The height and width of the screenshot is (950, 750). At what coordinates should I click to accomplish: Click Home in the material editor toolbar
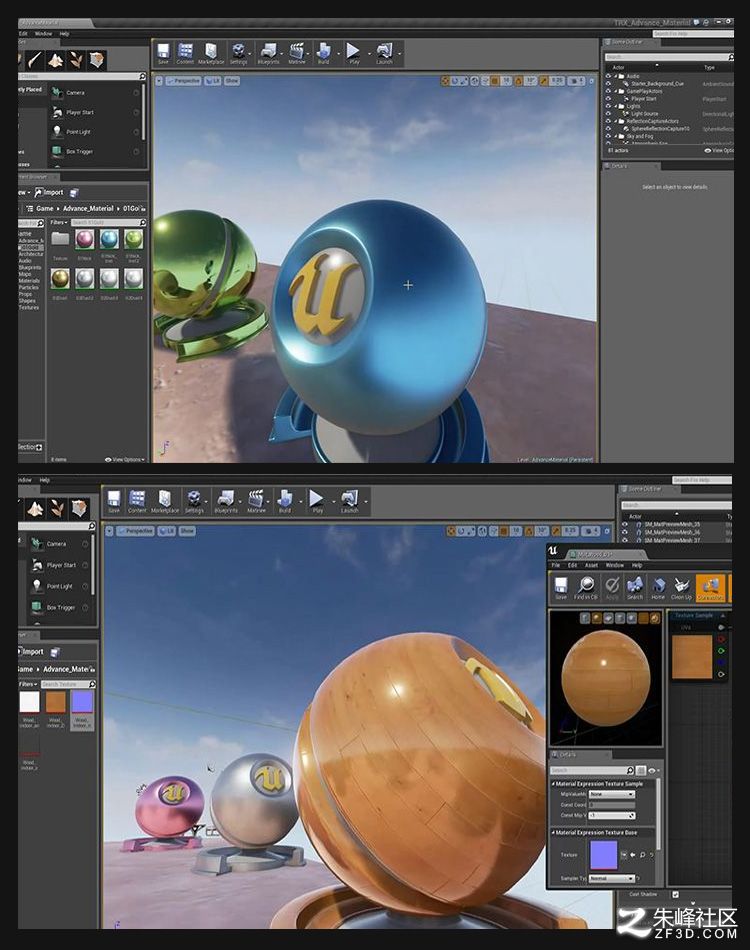tap(658, 588)
